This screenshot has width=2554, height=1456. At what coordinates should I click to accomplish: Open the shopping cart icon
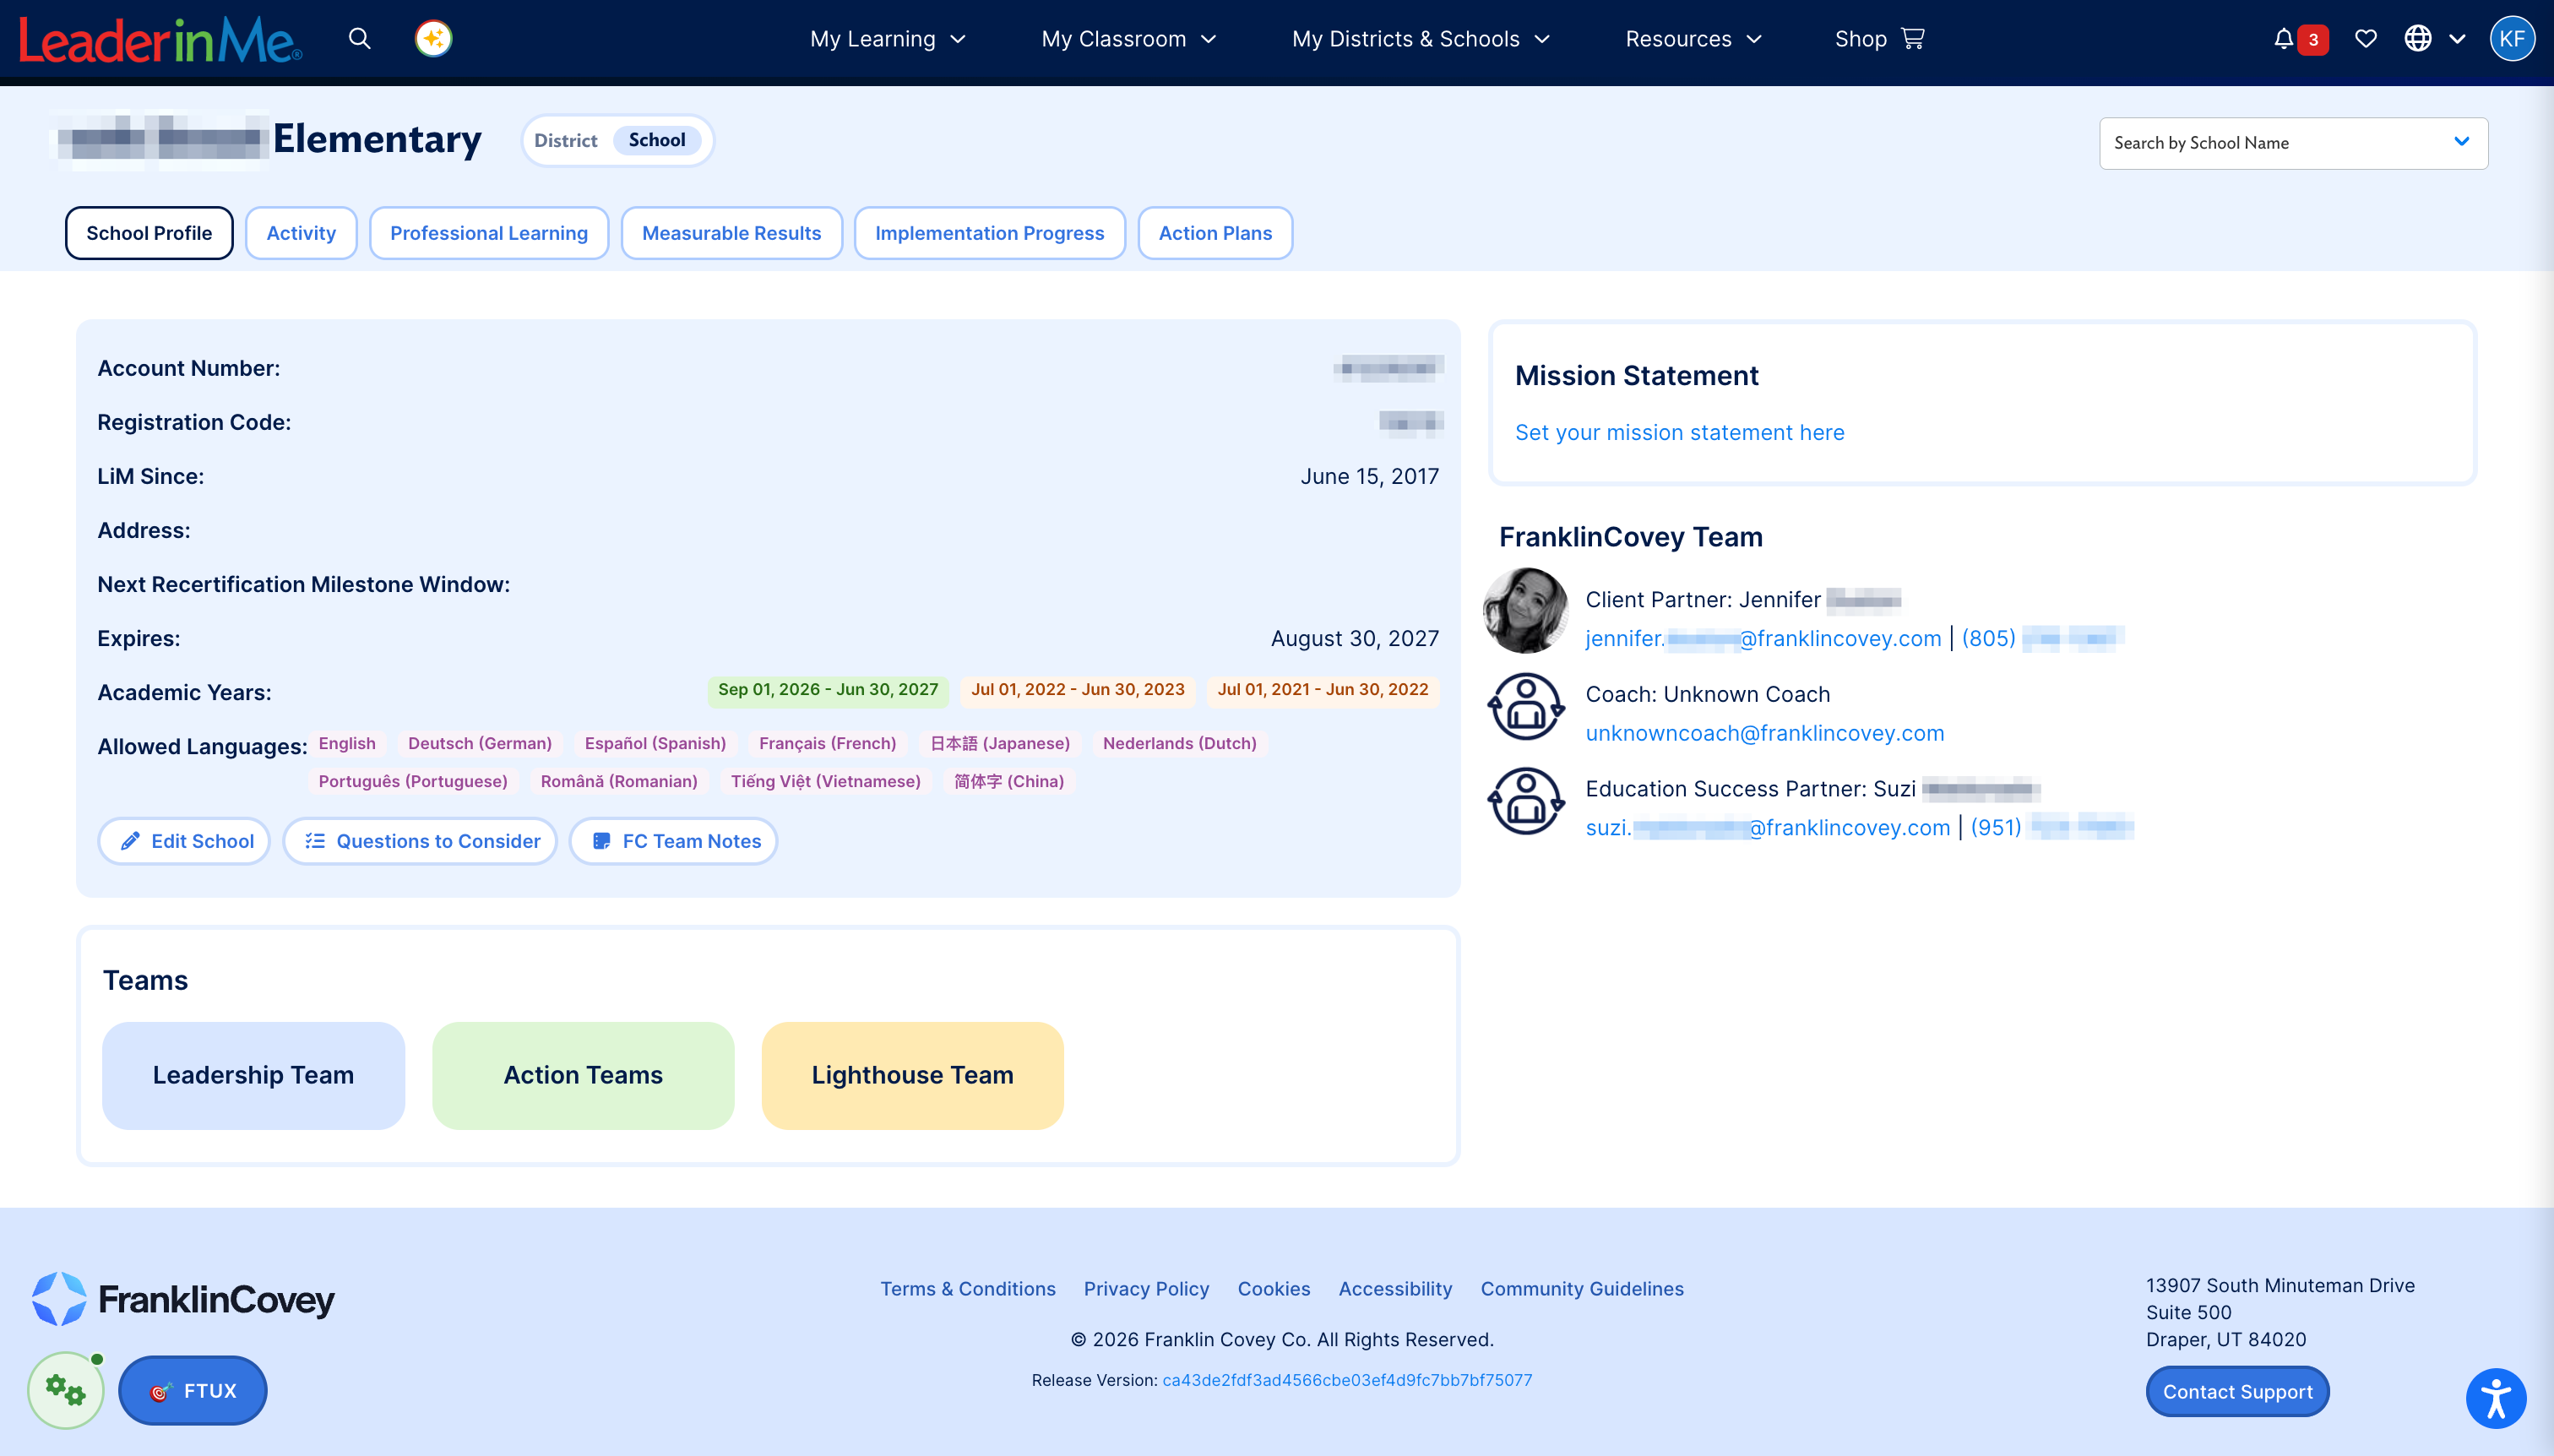pos(1913,39)
